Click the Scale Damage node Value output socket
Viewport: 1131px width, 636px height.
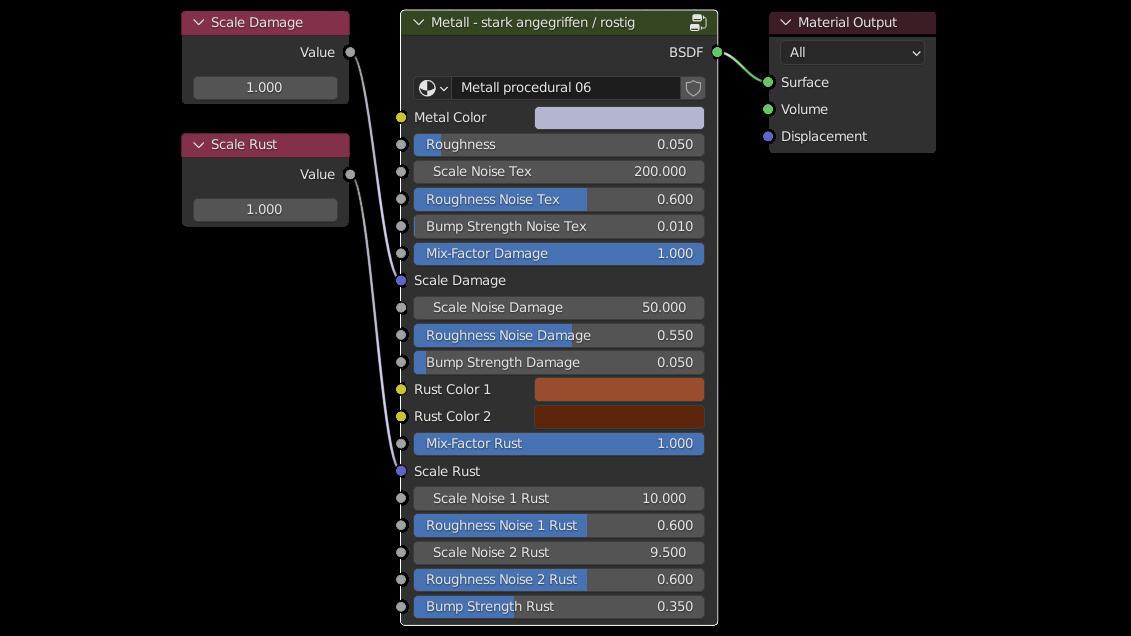(x=350, y=52)
